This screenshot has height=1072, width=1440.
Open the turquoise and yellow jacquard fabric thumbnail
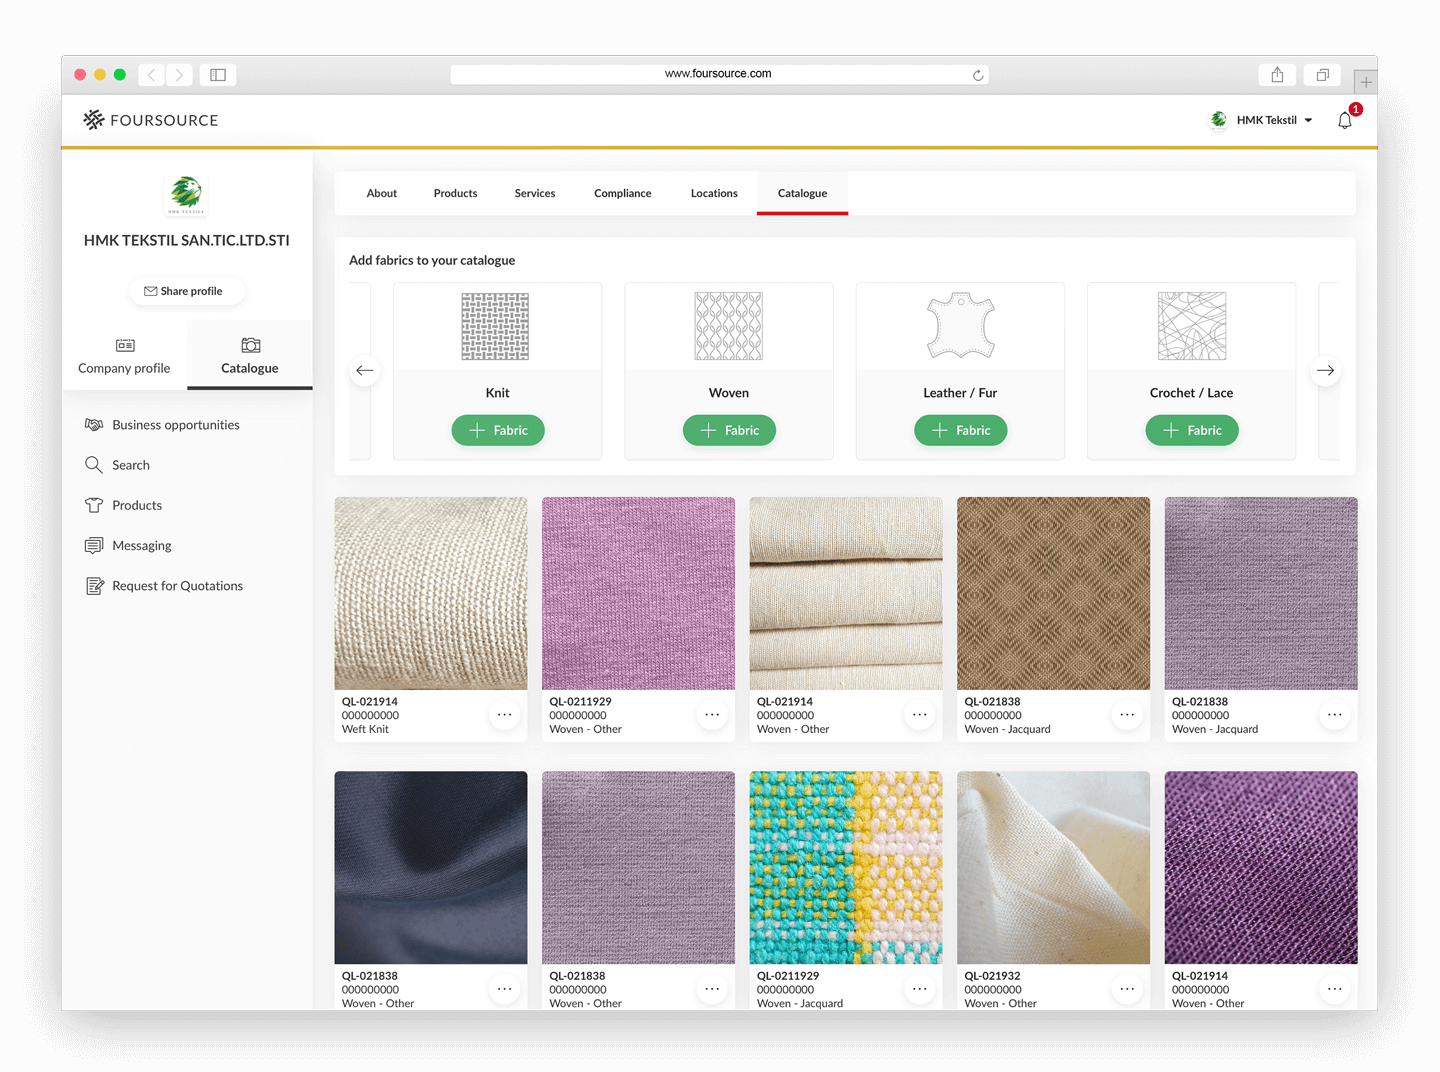[x=845, y=867]
